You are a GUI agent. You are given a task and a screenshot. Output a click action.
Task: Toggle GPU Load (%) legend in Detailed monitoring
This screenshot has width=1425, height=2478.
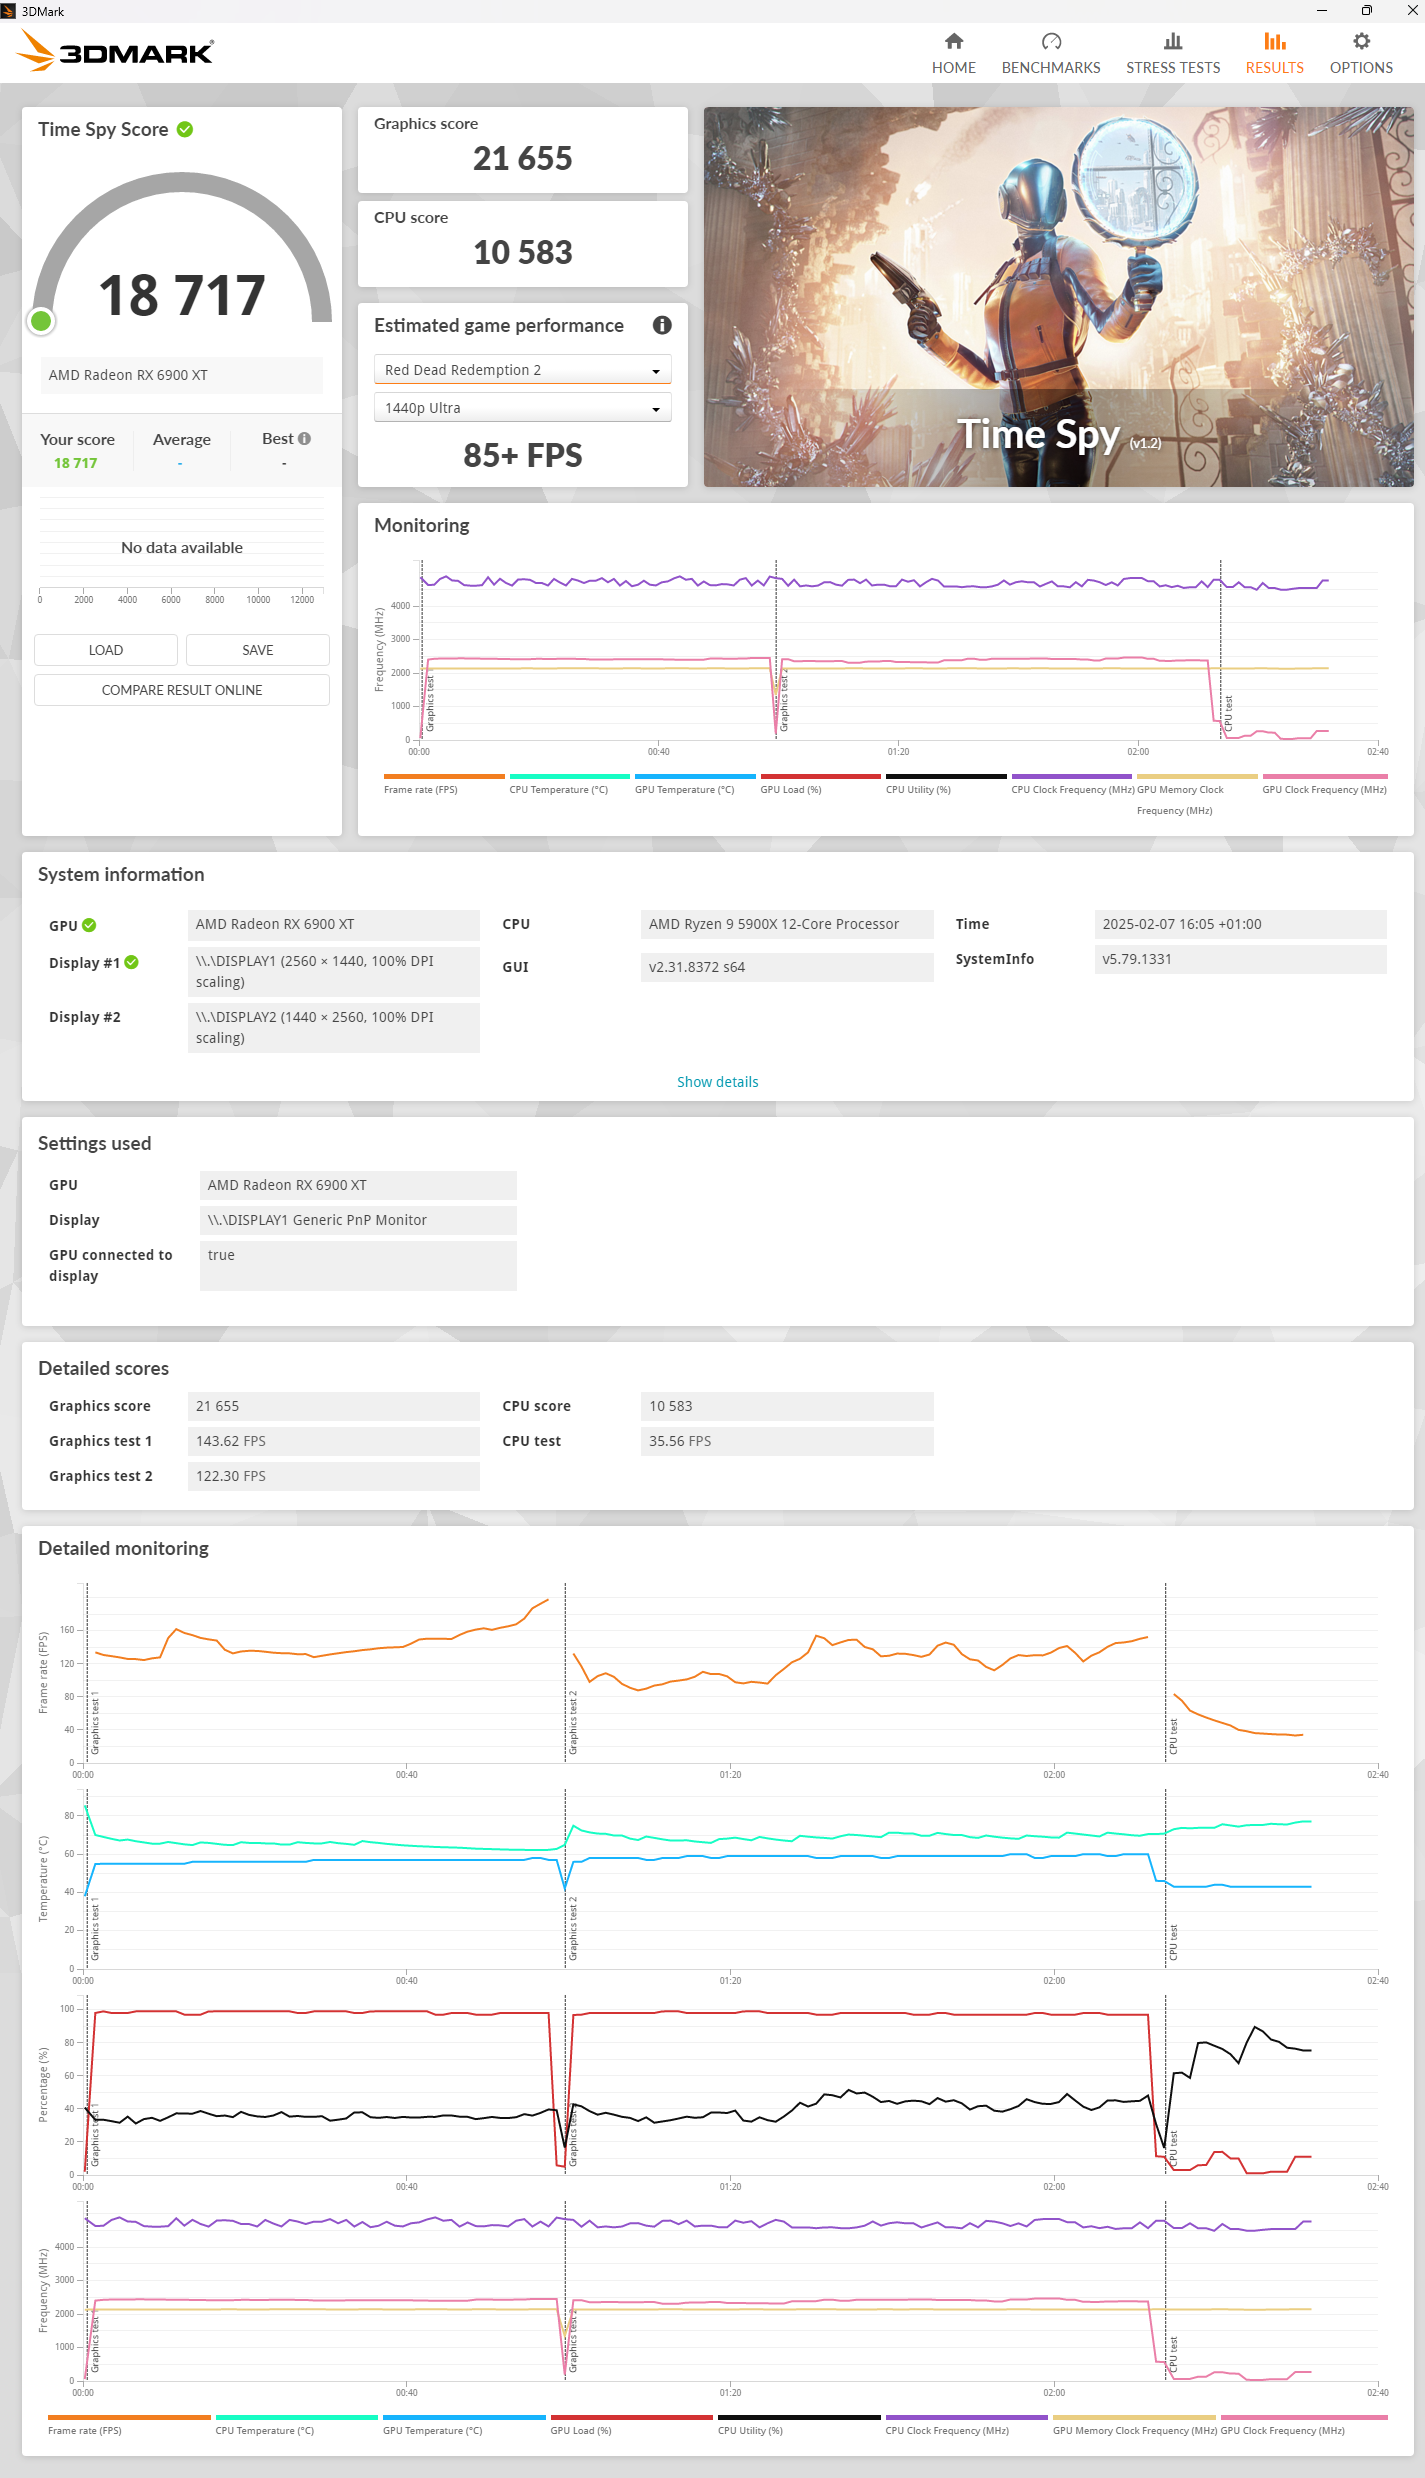tap(631, 2424)
